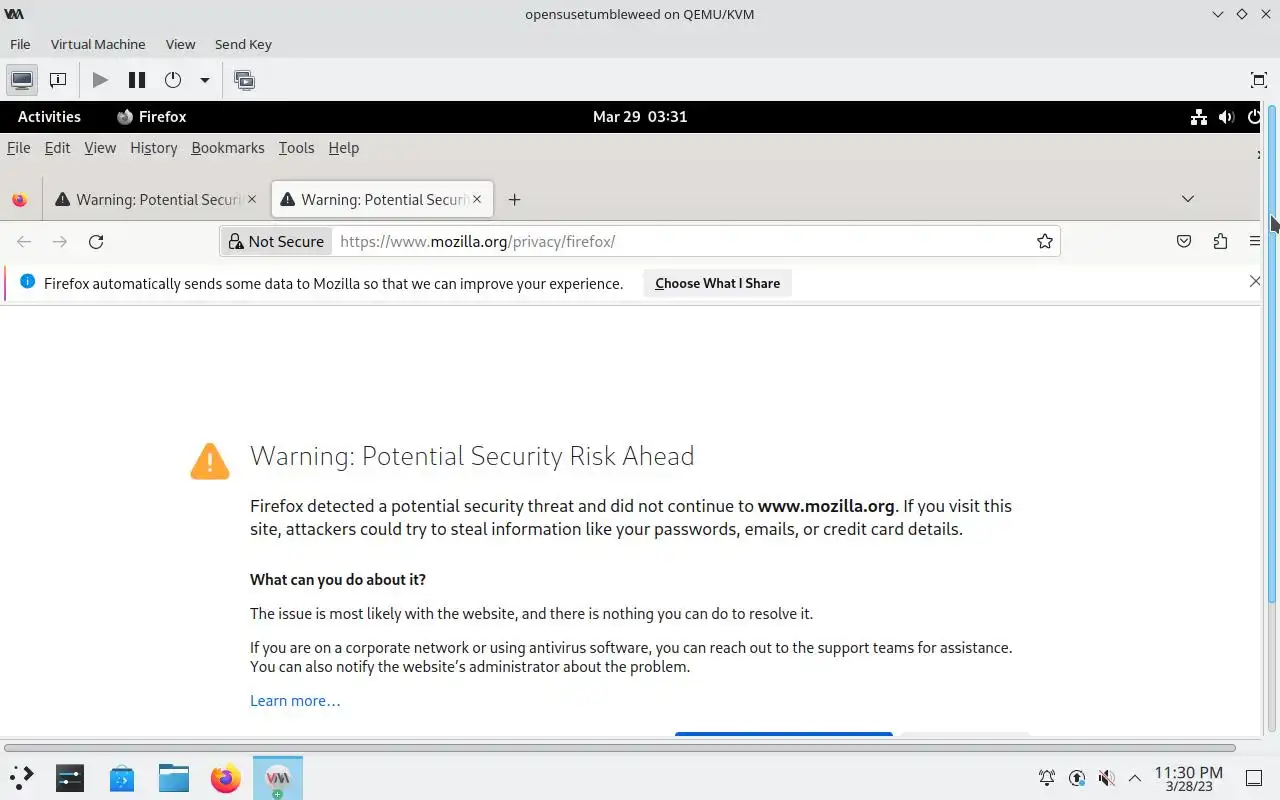This screenshot has width=1280, height=800.
Task: Open the Firefox View menu
Action: tap(100, 147)
